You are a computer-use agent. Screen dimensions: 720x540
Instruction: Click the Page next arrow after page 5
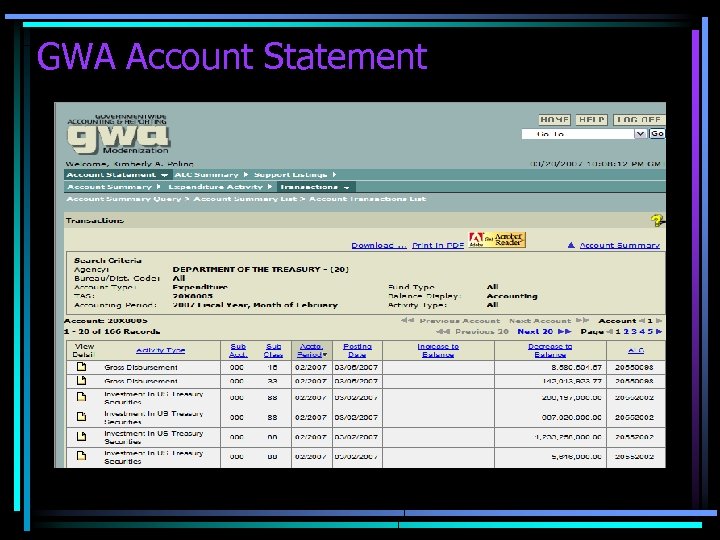tap(659, 332)
